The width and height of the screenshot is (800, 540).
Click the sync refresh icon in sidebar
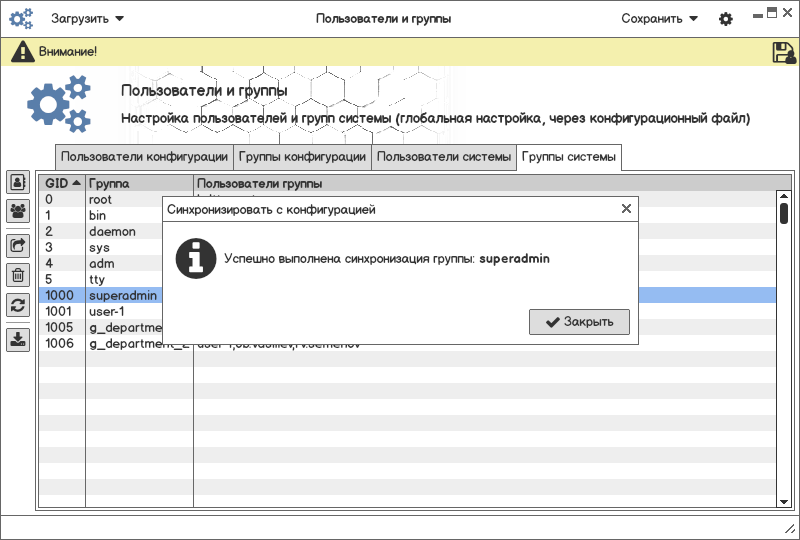tap(18, 306)
